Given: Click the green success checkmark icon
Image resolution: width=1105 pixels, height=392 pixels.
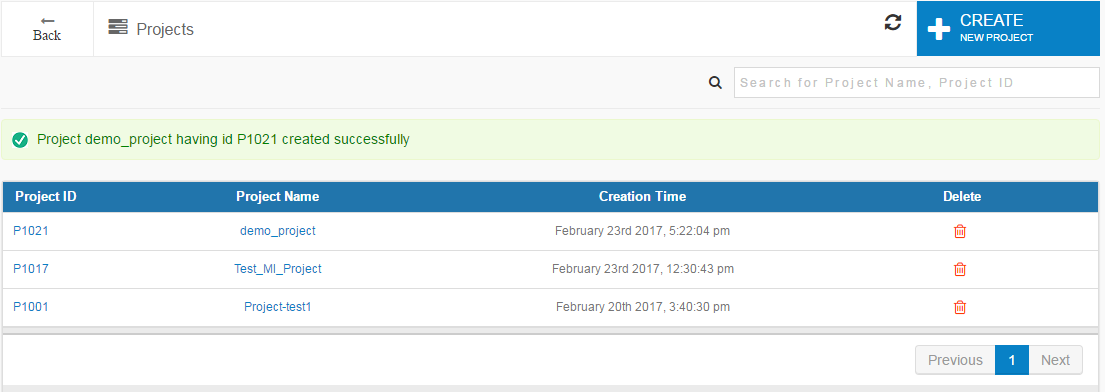Looking at the screenshot, I should 20,140.
